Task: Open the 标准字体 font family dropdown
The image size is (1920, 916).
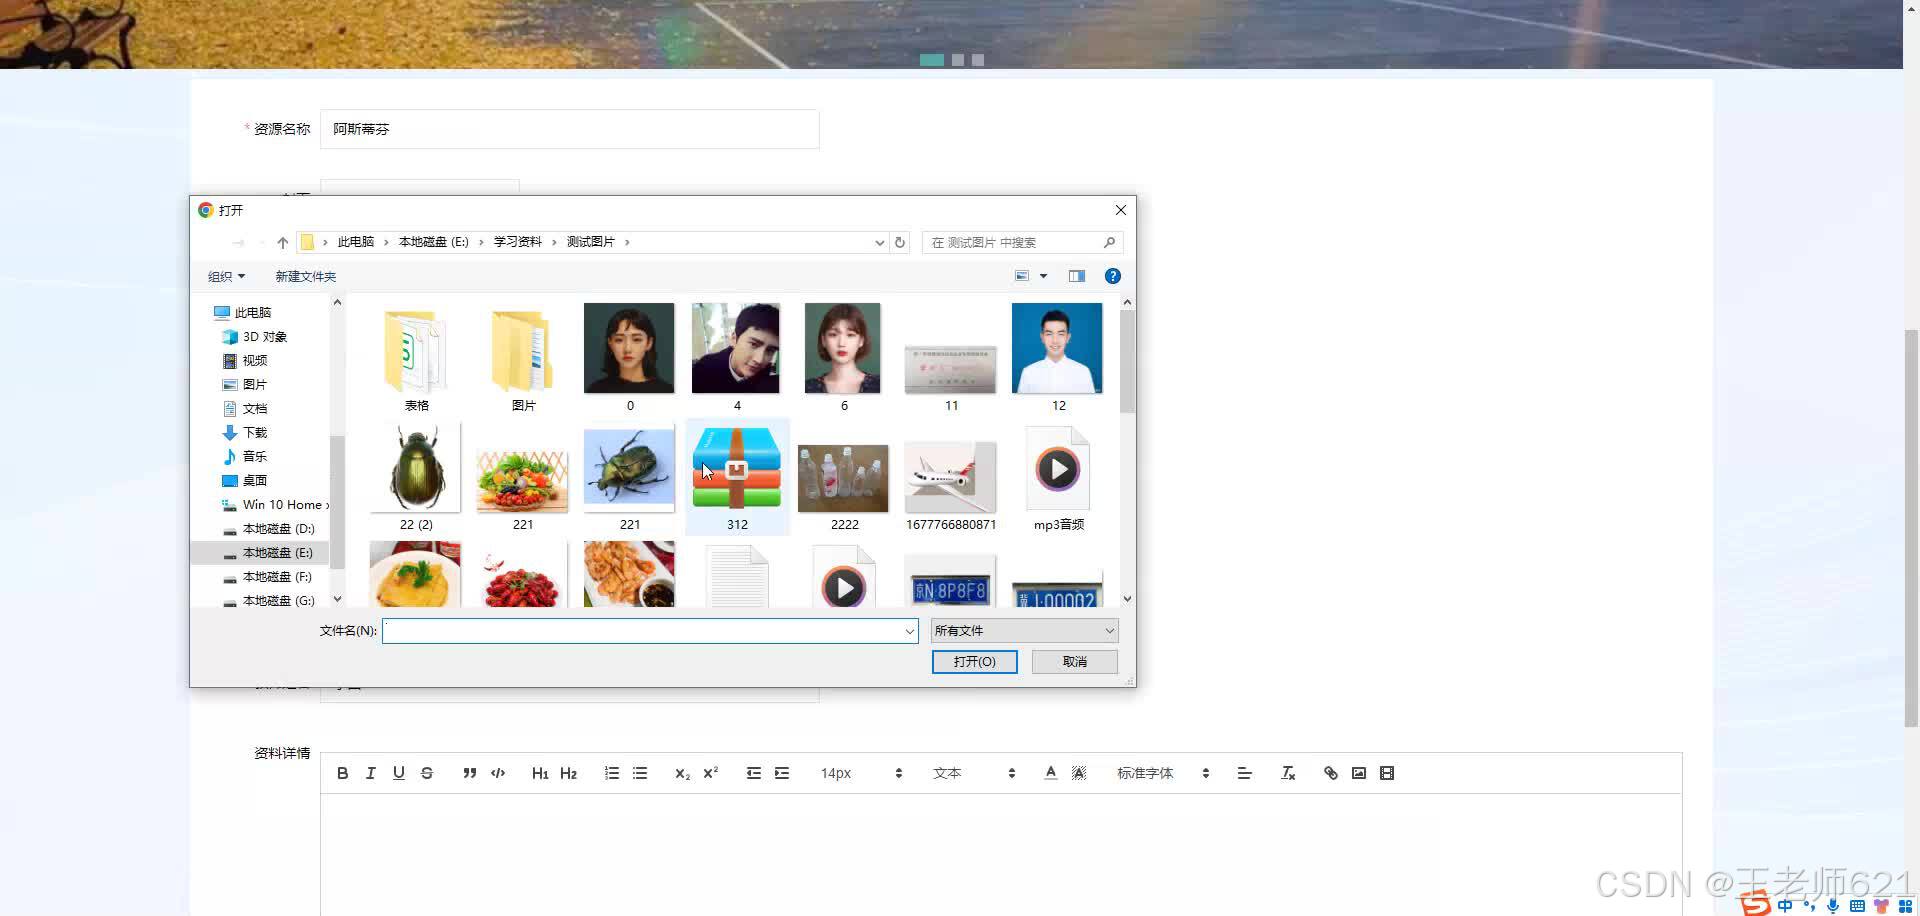Action: pyautogui.click(x=1163, y=773)
